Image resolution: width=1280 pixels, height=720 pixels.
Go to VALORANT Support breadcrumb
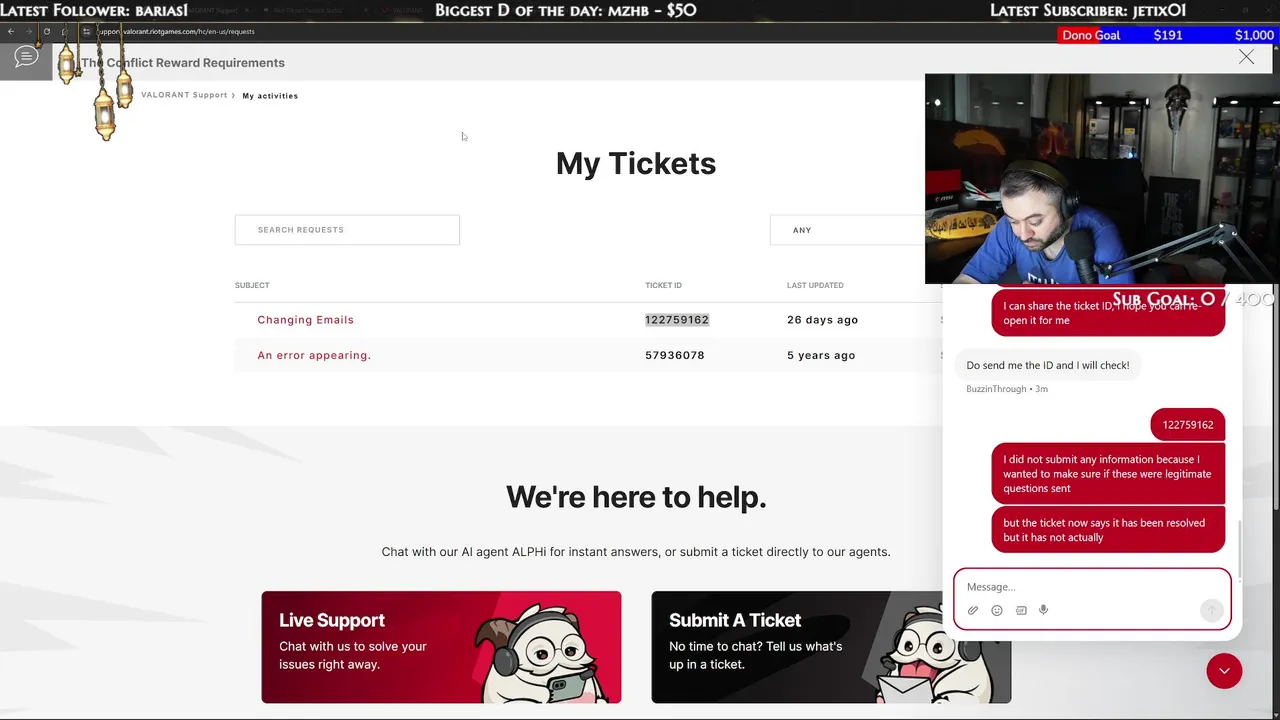pos(184,95)
